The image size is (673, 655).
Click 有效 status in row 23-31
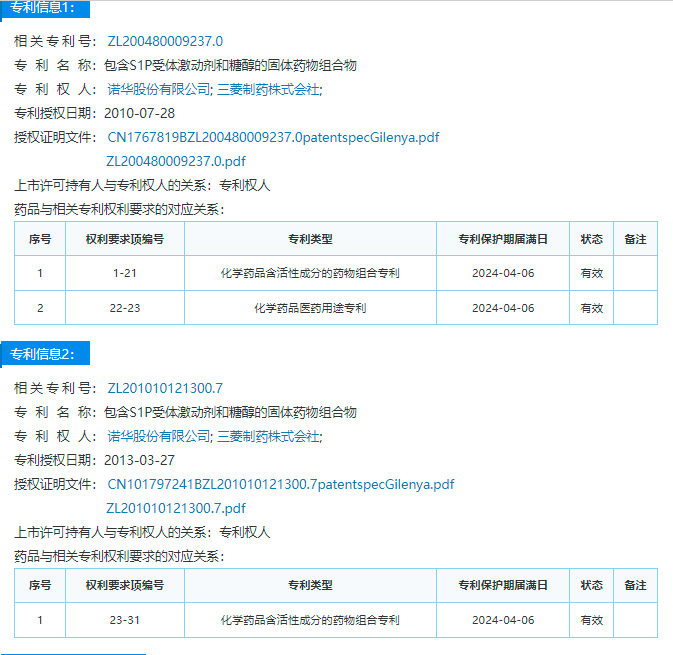coord(592,620)
